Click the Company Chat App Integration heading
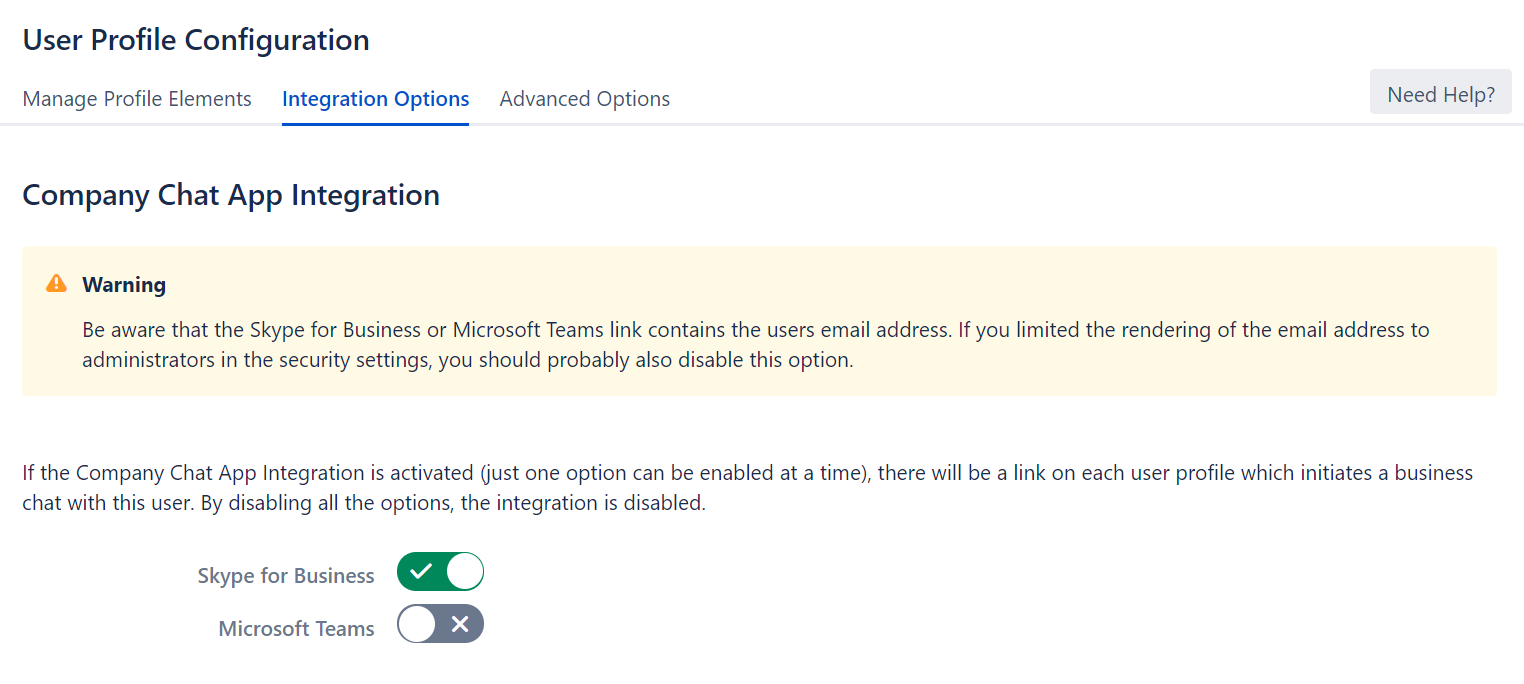Image resolution: width=1524 pixels, height=684 pixels. (231, 195)
